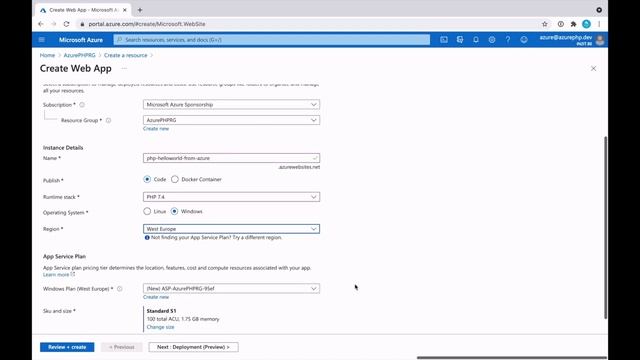Click the Create a resource breadcrumb
The width and height of the screenshot is (640, 360).
(x=125, y=55)
